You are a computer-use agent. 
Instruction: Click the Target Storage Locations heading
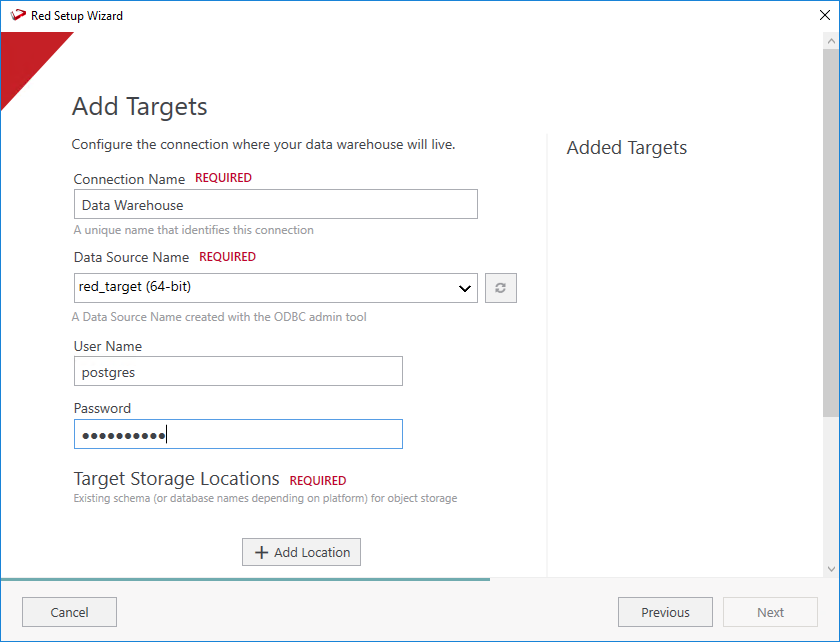(176, 479)
